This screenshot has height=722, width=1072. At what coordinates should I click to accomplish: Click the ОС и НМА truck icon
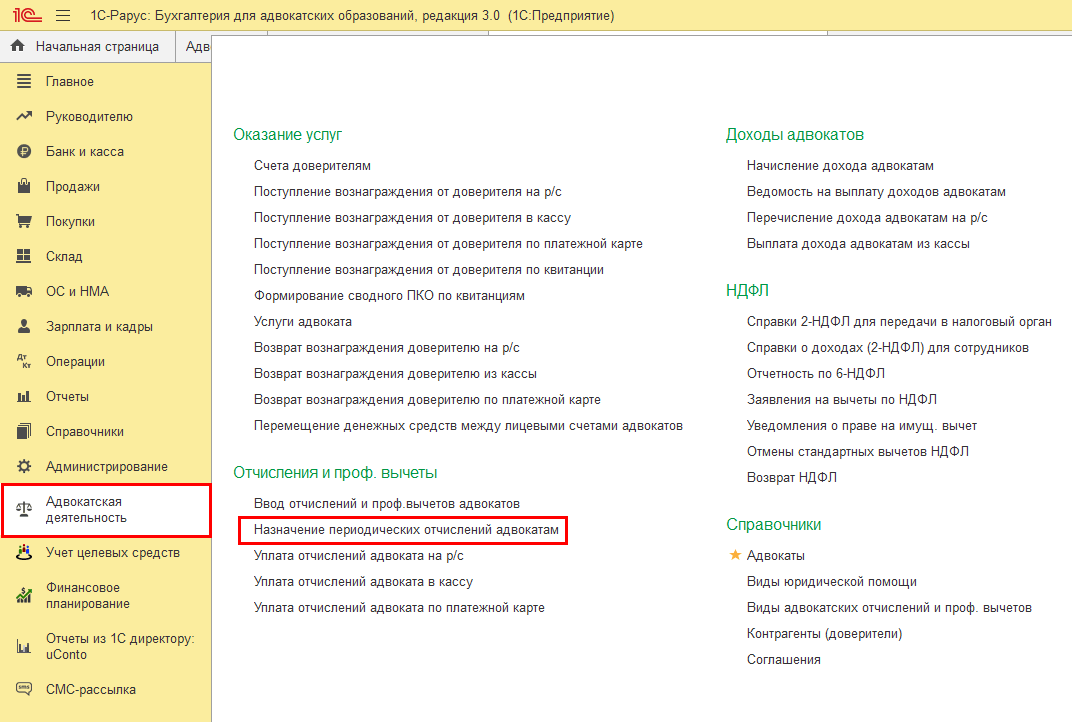[25, 292]
